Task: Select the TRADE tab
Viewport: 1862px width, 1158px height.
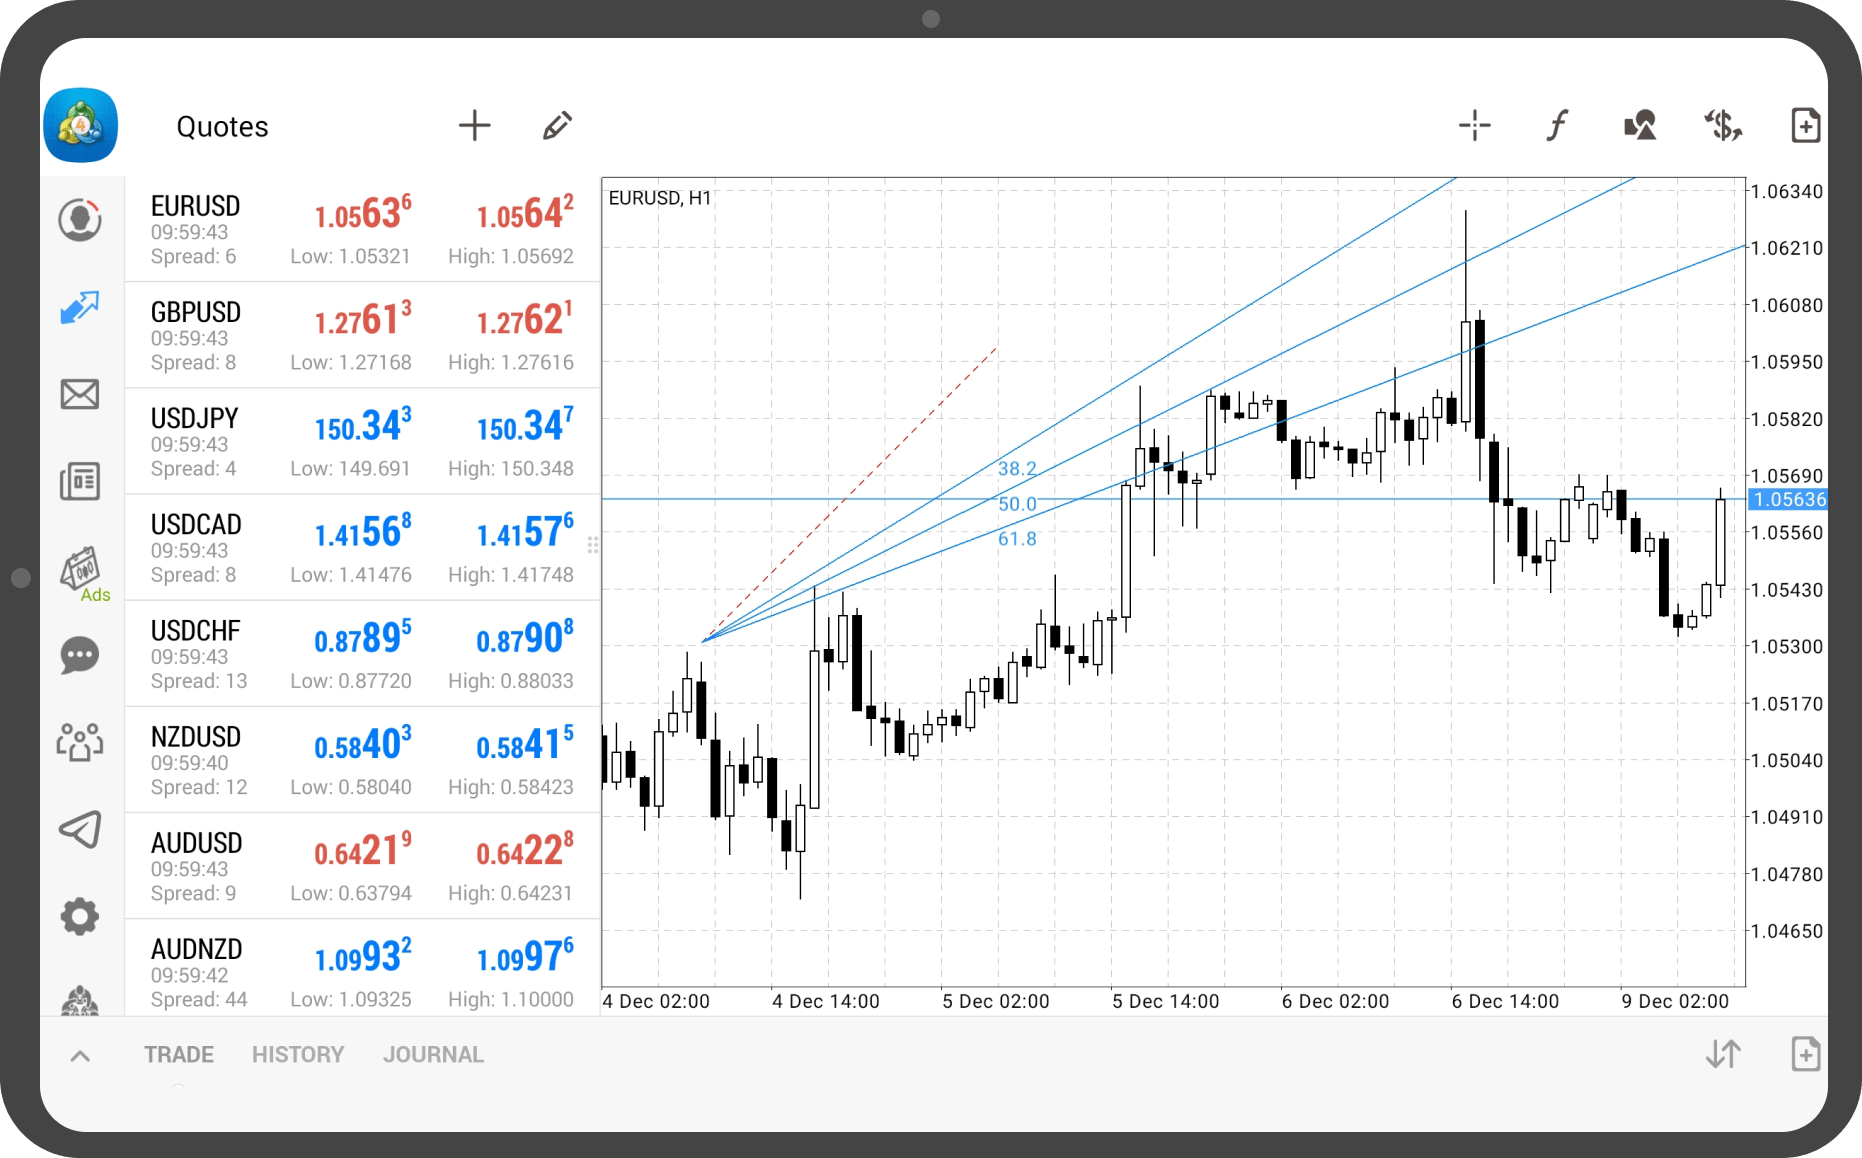Action: [179, 1055]
